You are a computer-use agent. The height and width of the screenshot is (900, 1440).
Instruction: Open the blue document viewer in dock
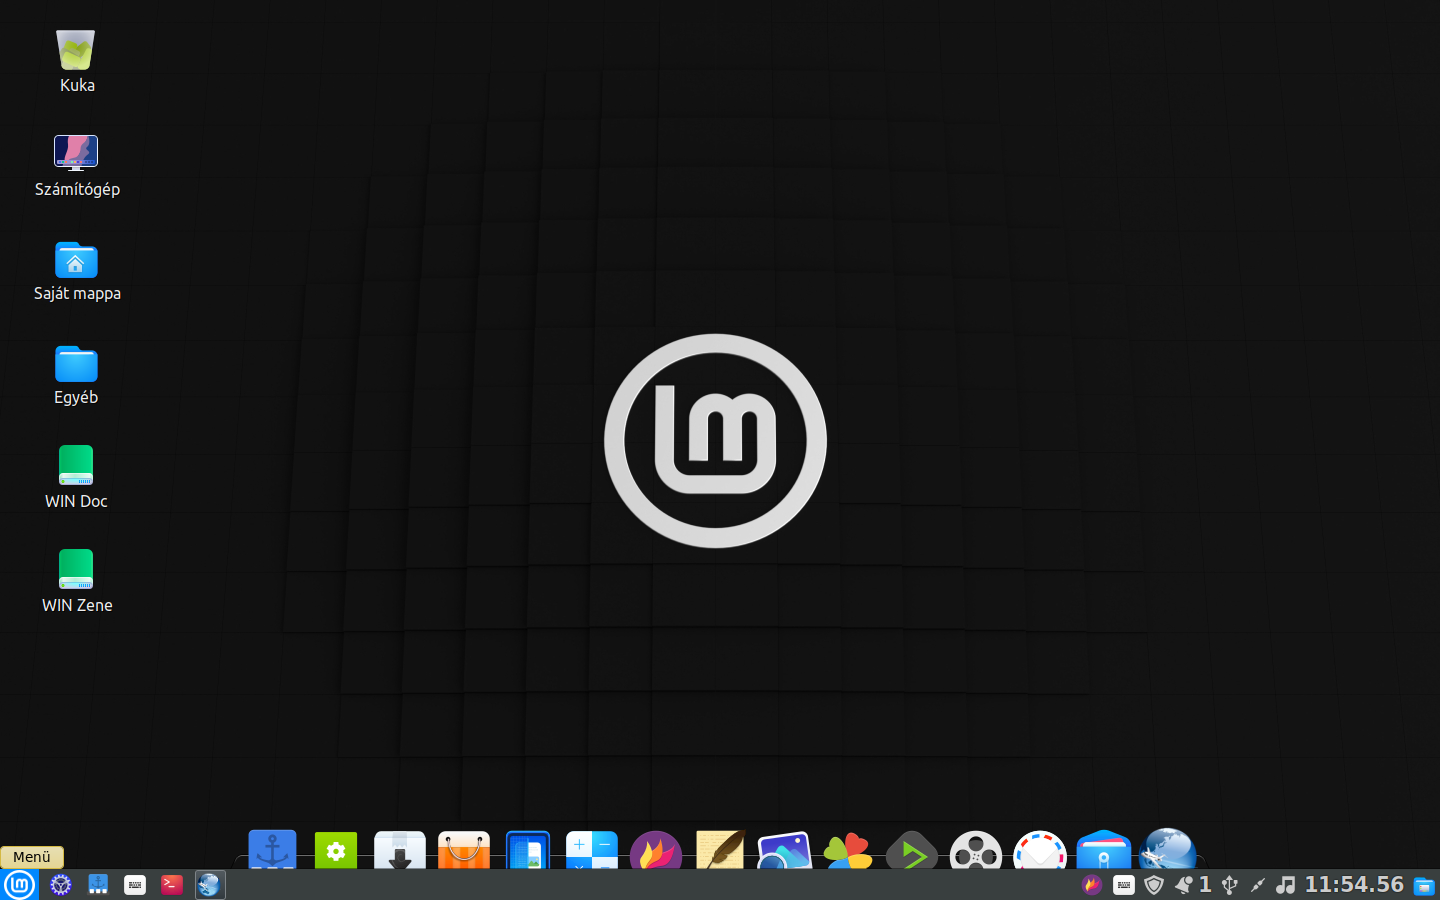pyautogui.click(x=528, y=850)
